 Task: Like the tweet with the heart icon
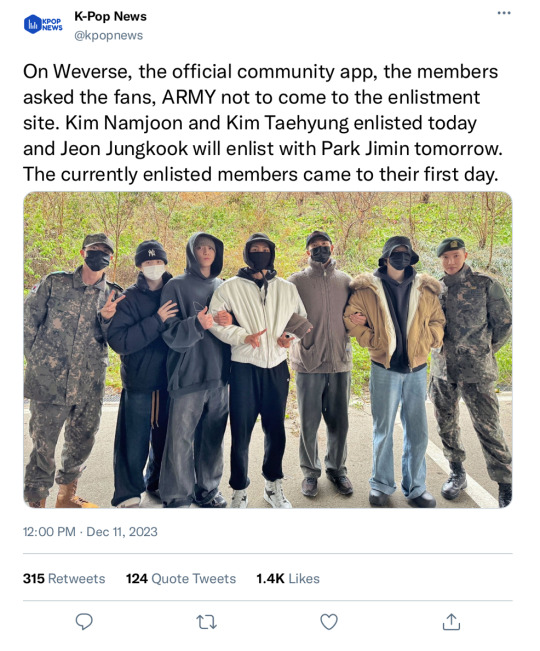tap(329, 622)
